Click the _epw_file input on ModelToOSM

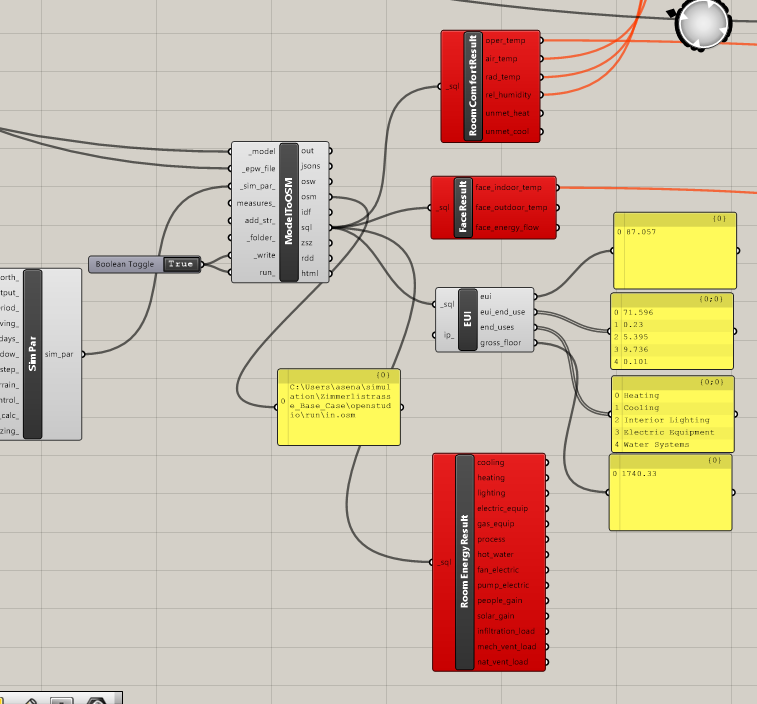(x=256, y=169)
